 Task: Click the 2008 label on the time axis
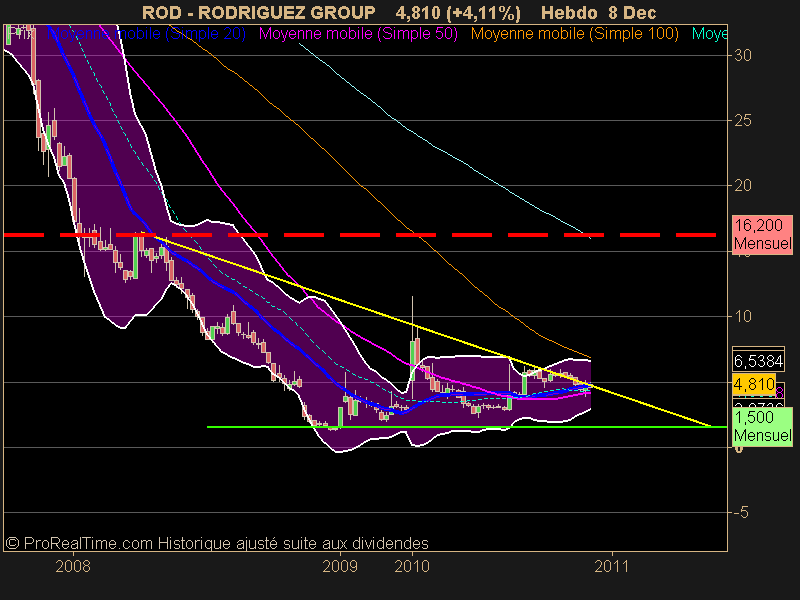click(73, 566)
